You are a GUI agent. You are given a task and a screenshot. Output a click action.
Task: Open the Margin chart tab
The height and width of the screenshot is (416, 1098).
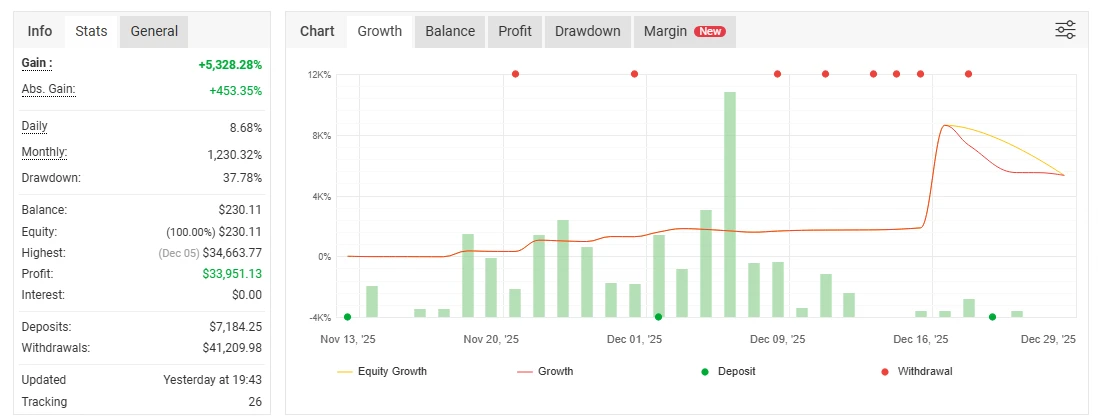666,31
